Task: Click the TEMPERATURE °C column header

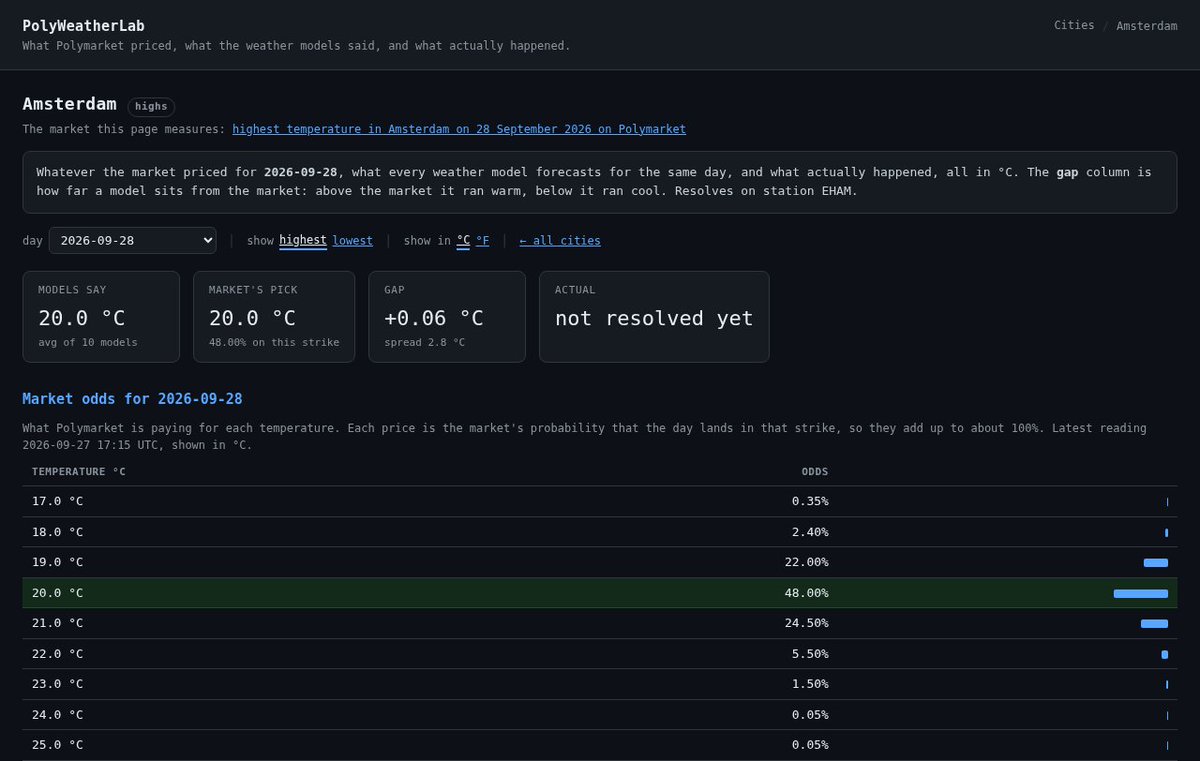Action: pos(79,471)
